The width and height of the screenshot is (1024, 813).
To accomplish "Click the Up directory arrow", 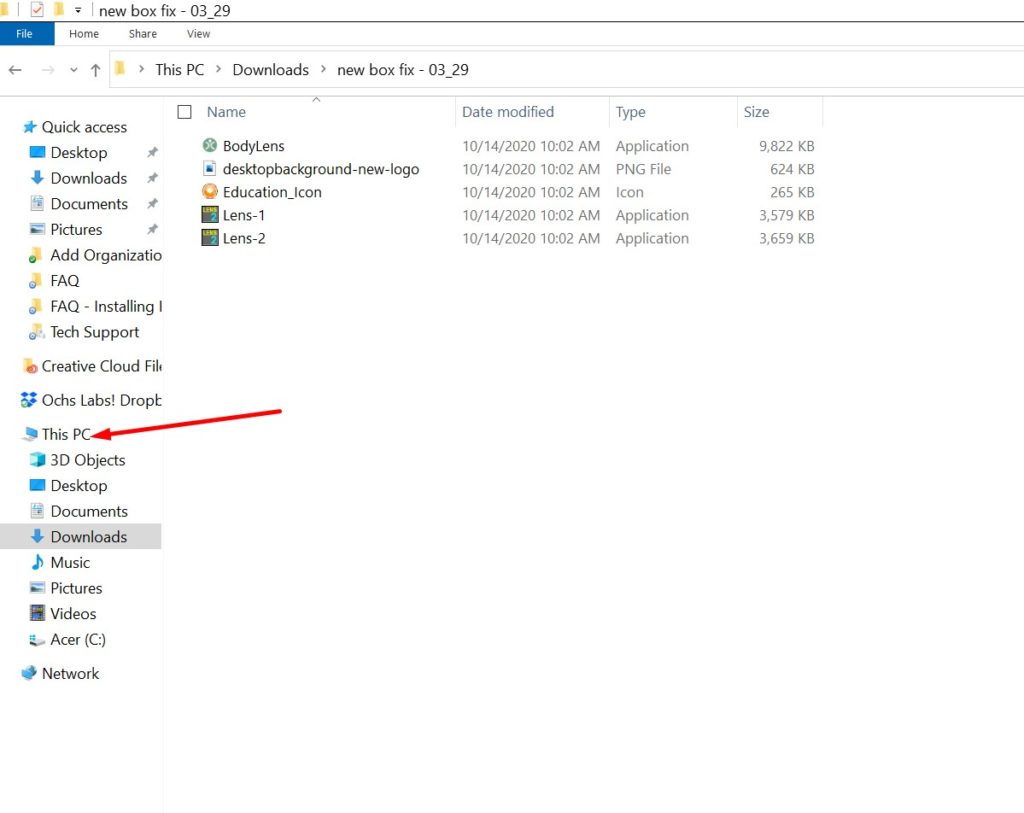I will (95, 70).
